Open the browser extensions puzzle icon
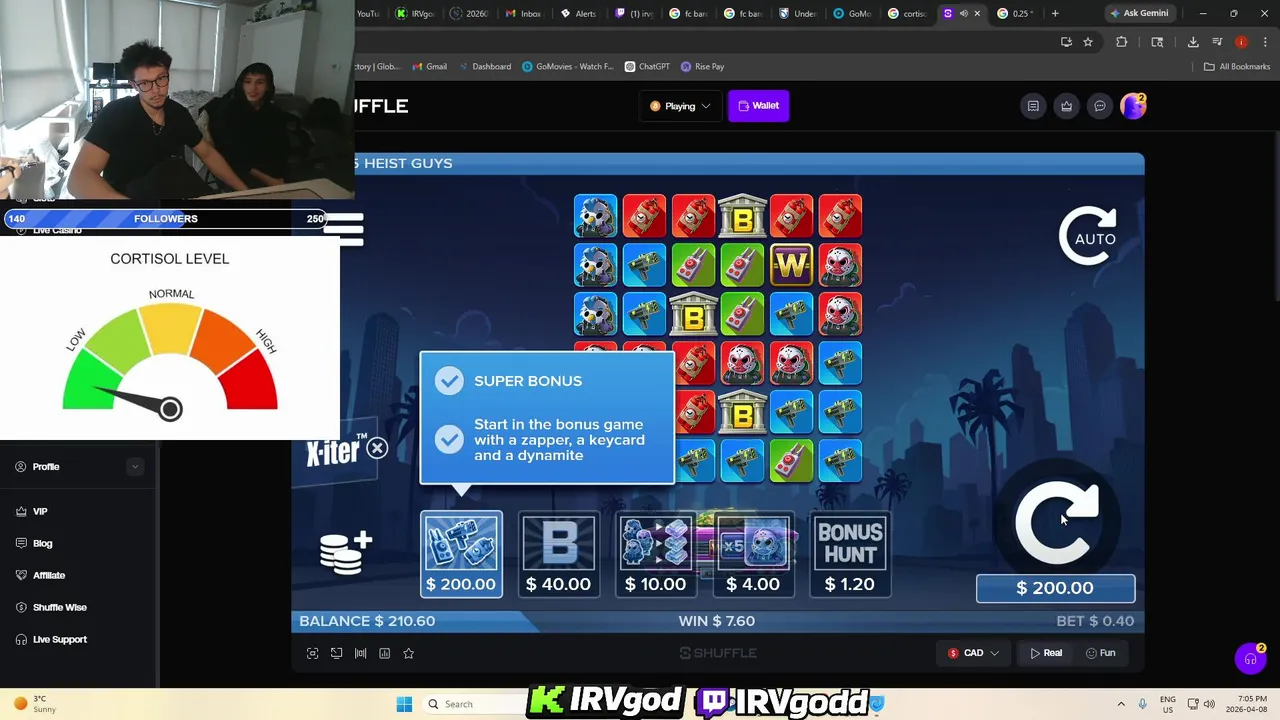 pos(1121,42)
